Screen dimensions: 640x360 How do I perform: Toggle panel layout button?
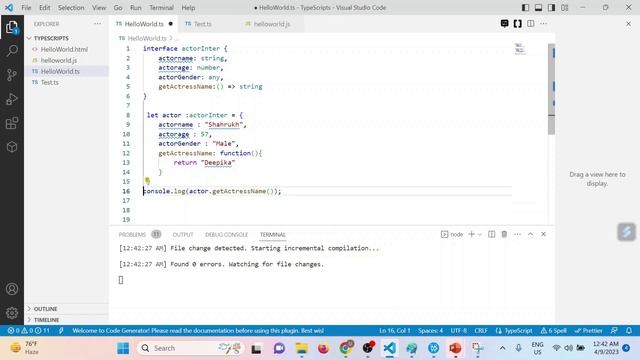pyautogui.click(x=539, y=8)
